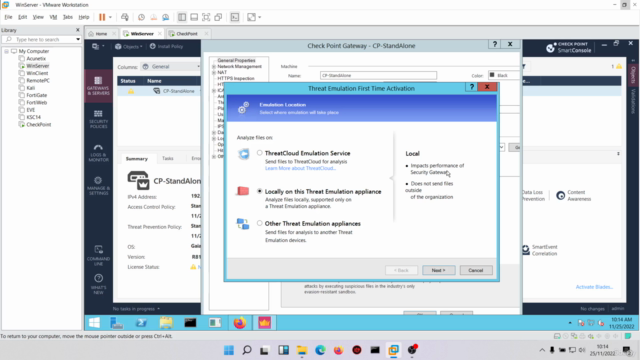This screenshot has height=360, width=640.
Task: Choose Other Threat Emulation appliances option
Action: pyautogui.click(x=260, y=223)
